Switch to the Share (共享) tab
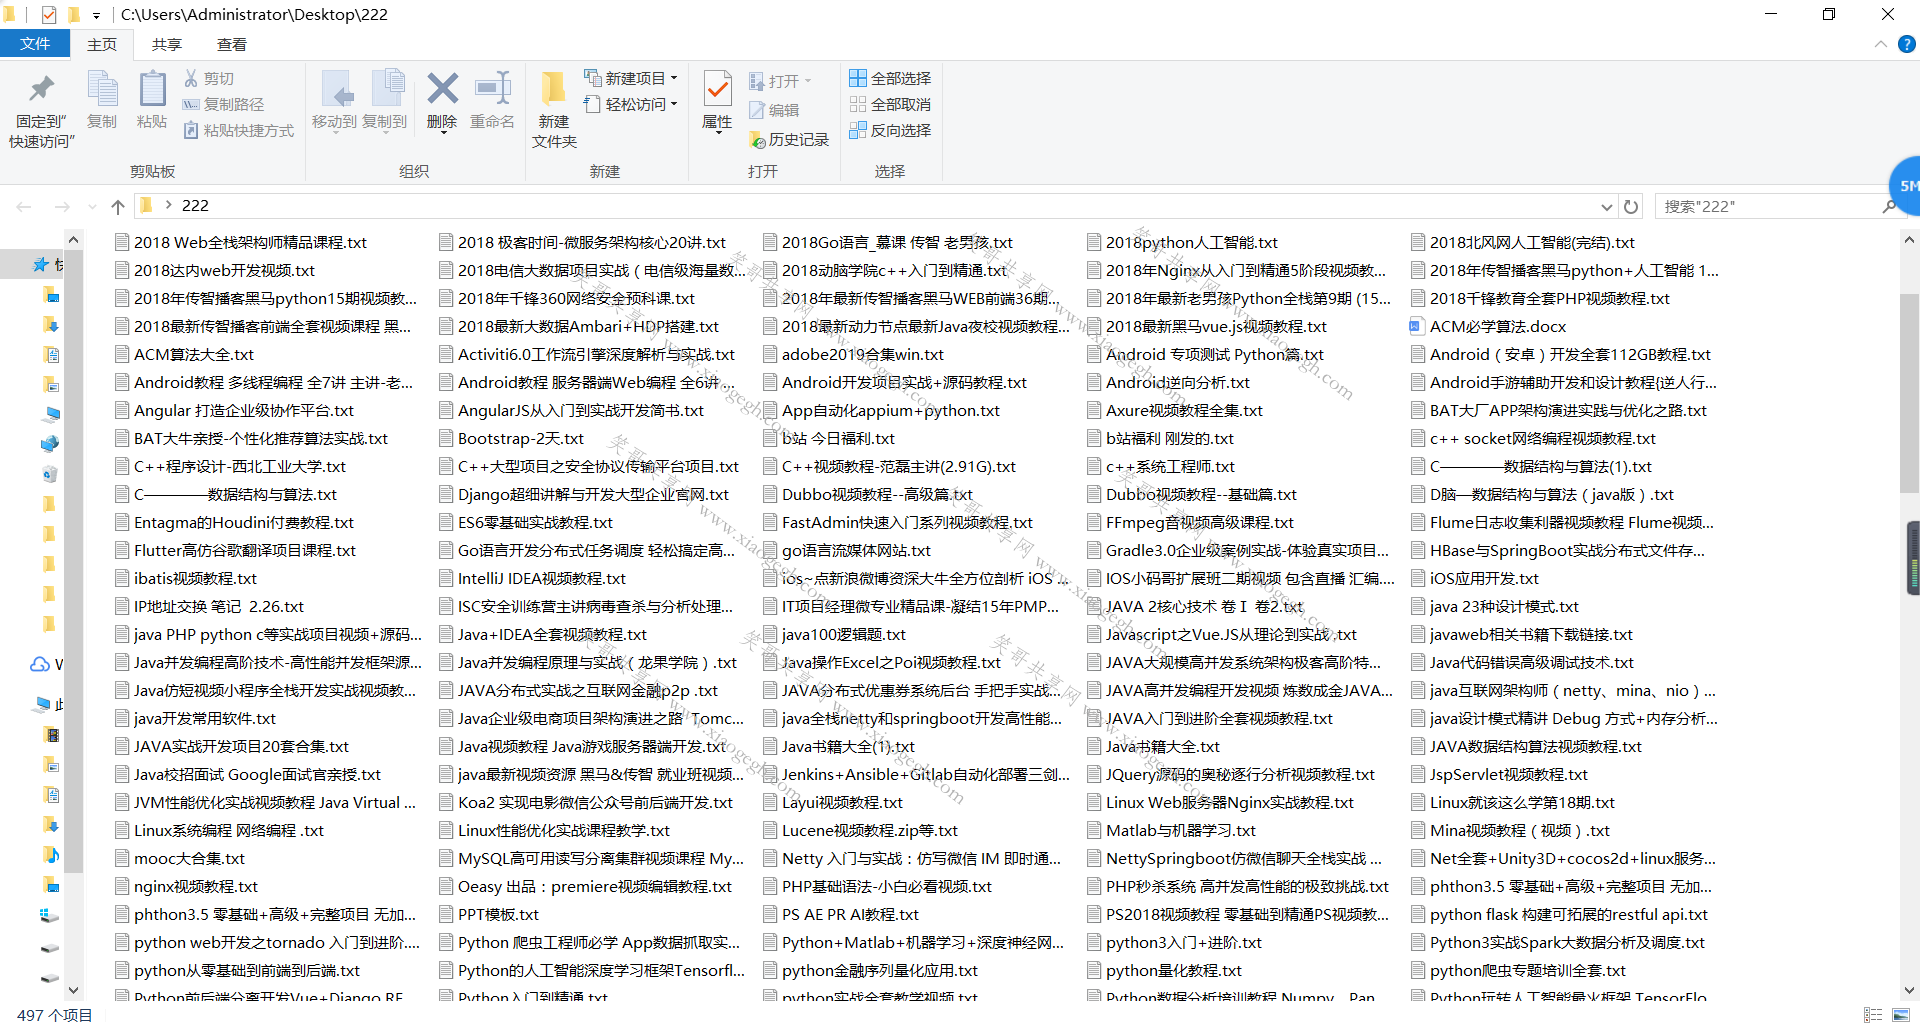Viewport: 1920px width, 1030px height. (x=167, y=44)
